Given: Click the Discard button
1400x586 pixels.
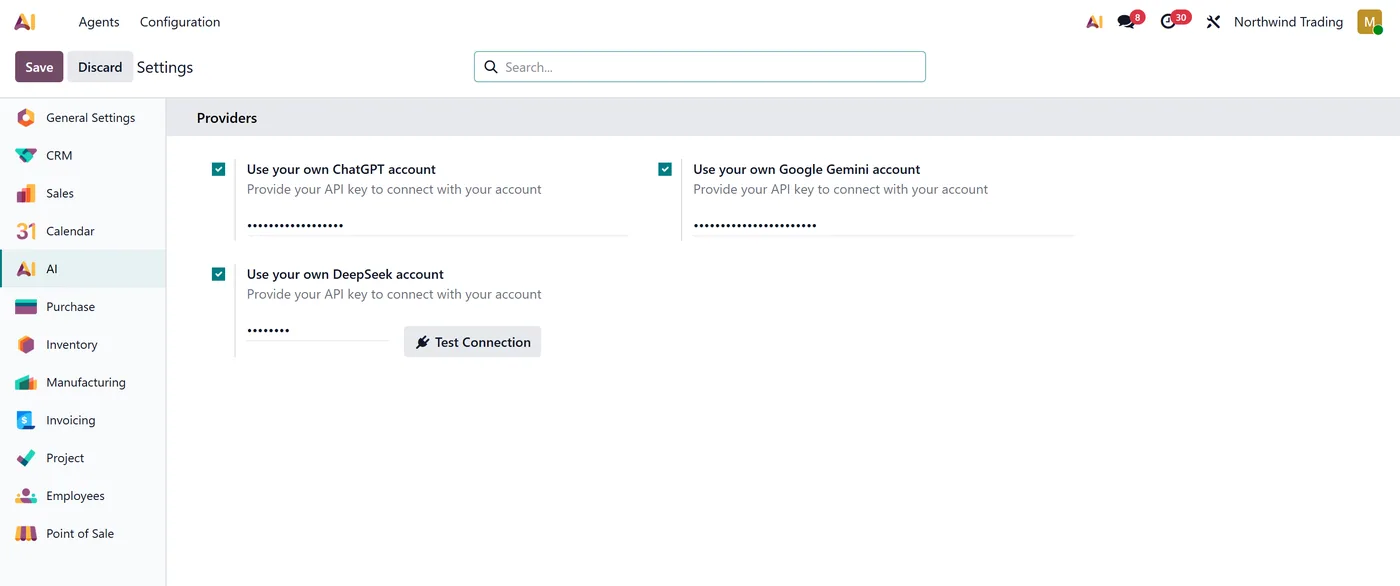Looking at the screenshot, I should (x=100, y=67).
